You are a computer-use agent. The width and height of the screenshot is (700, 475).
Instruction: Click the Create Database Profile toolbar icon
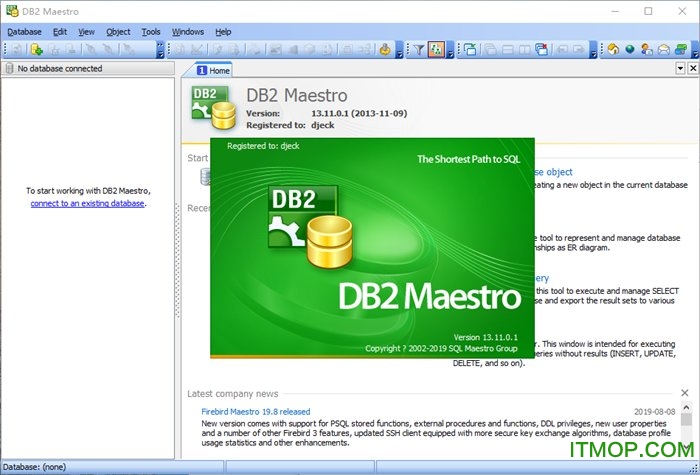pos(36,50)
